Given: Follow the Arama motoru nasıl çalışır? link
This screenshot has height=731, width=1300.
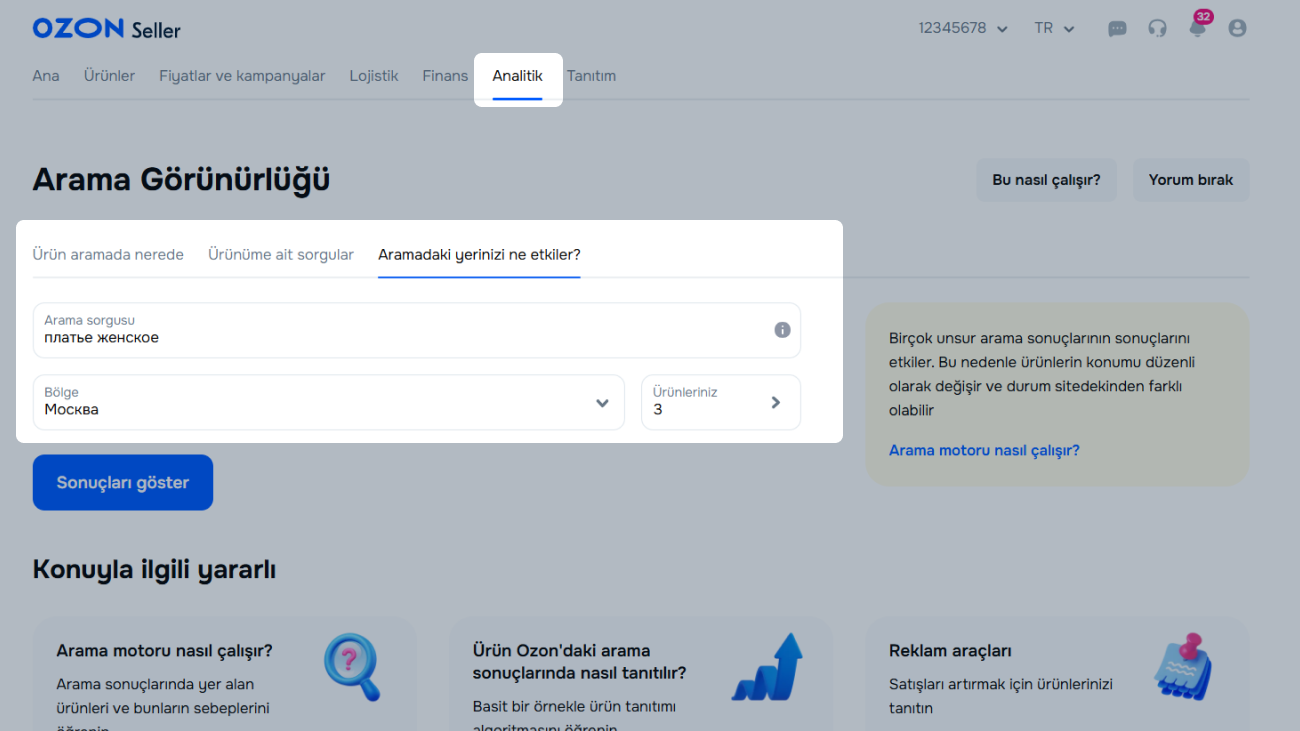Looking at the screenshot, I should 984,451.
